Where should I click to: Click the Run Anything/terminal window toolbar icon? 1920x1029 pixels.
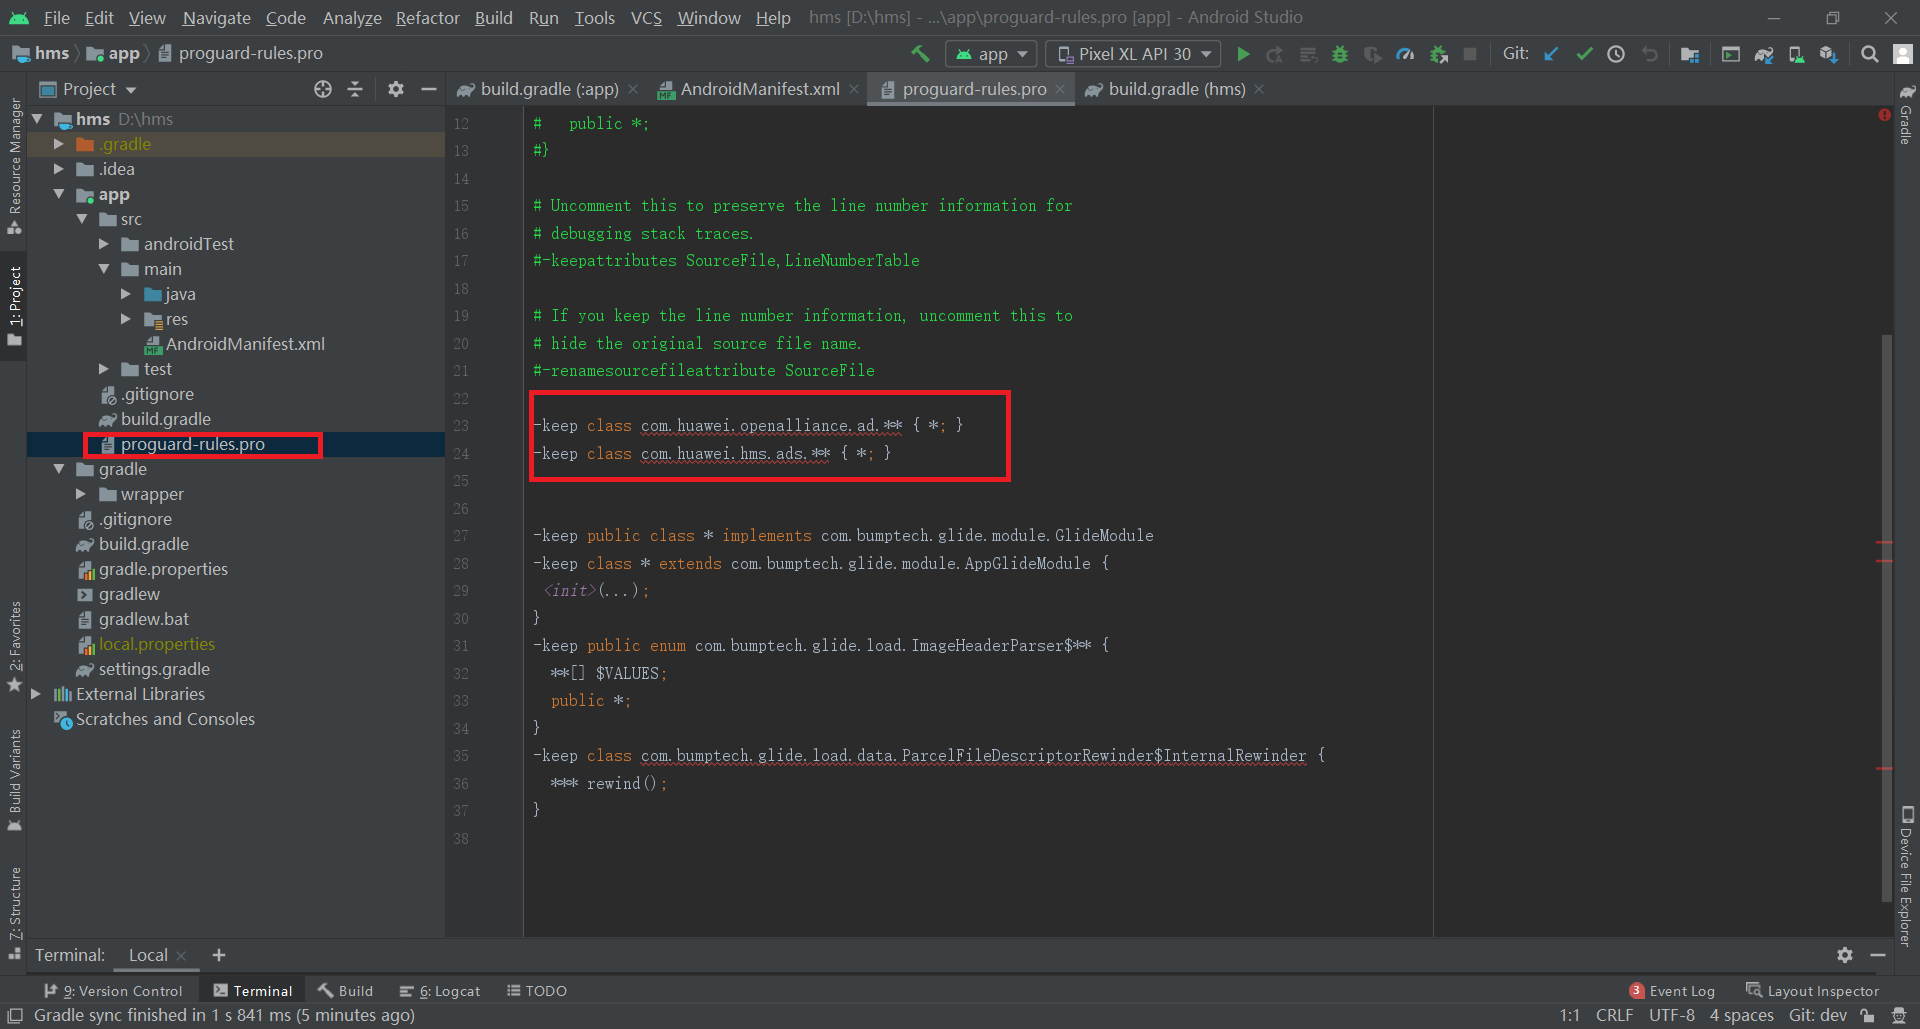point(1731,54)
